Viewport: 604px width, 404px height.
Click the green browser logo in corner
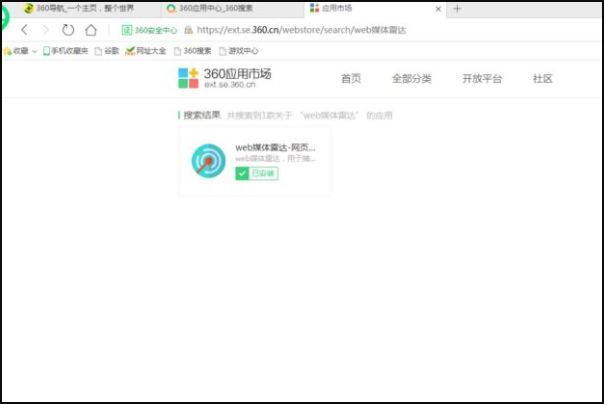click(x=4, y=17)
